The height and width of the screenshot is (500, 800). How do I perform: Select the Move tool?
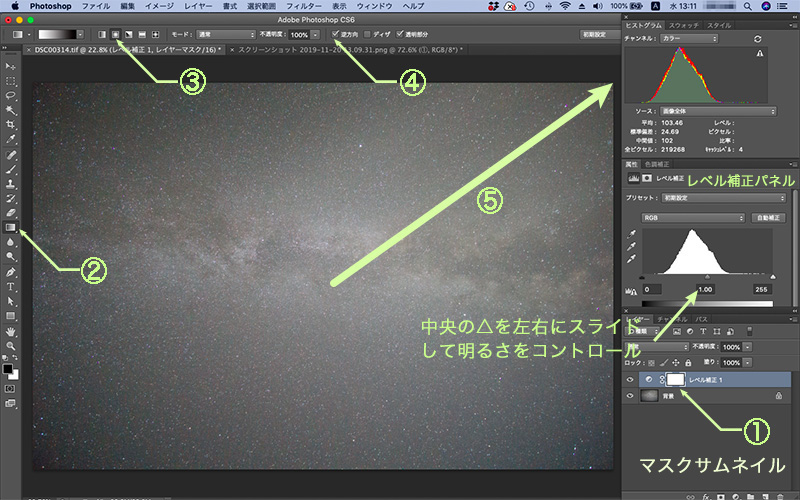click(x=10, y=67)
